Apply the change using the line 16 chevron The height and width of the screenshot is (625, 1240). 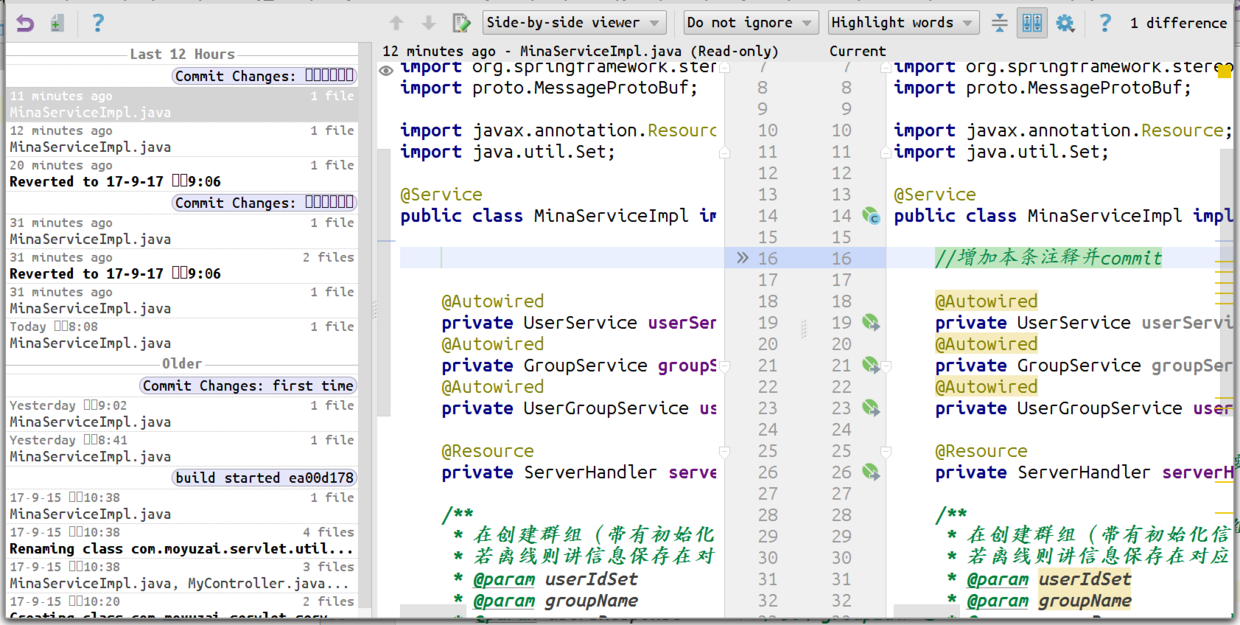tap(741, 258)
